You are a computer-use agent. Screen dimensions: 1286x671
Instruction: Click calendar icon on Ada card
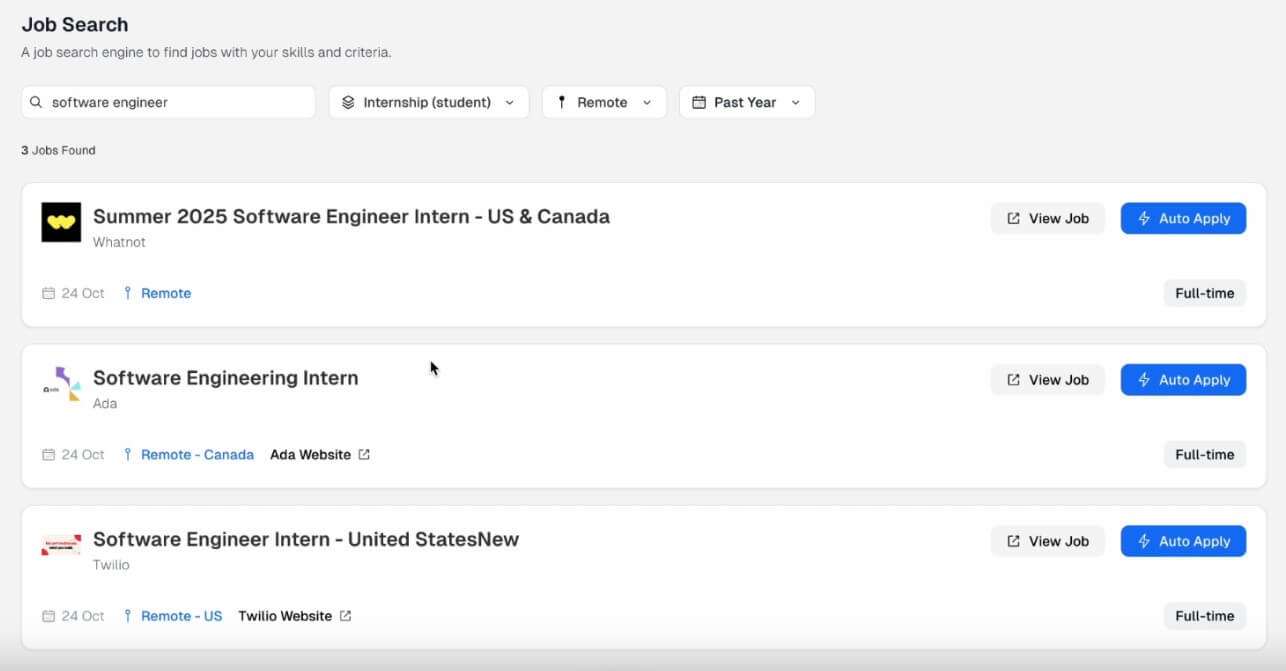48,454
